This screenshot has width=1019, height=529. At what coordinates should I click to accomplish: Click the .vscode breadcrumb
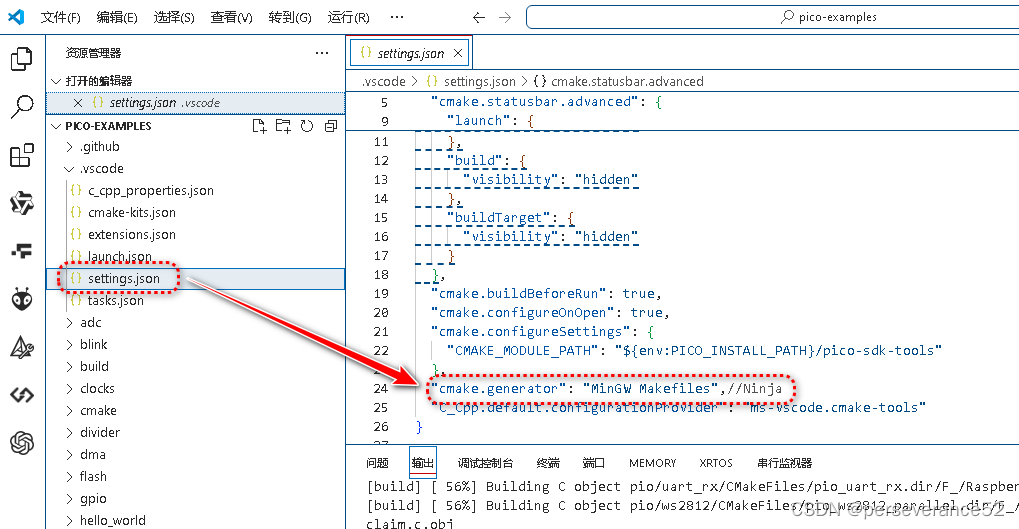(383, 81)
